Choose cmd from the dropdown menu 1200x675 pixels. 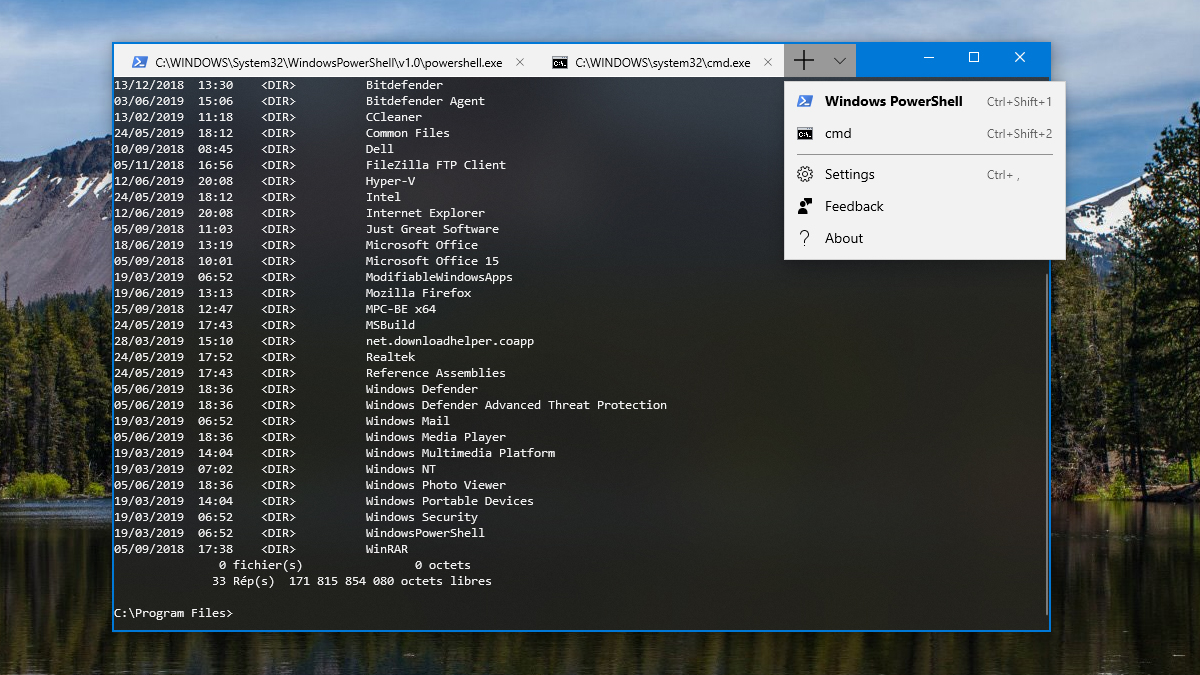click(925, 133)
